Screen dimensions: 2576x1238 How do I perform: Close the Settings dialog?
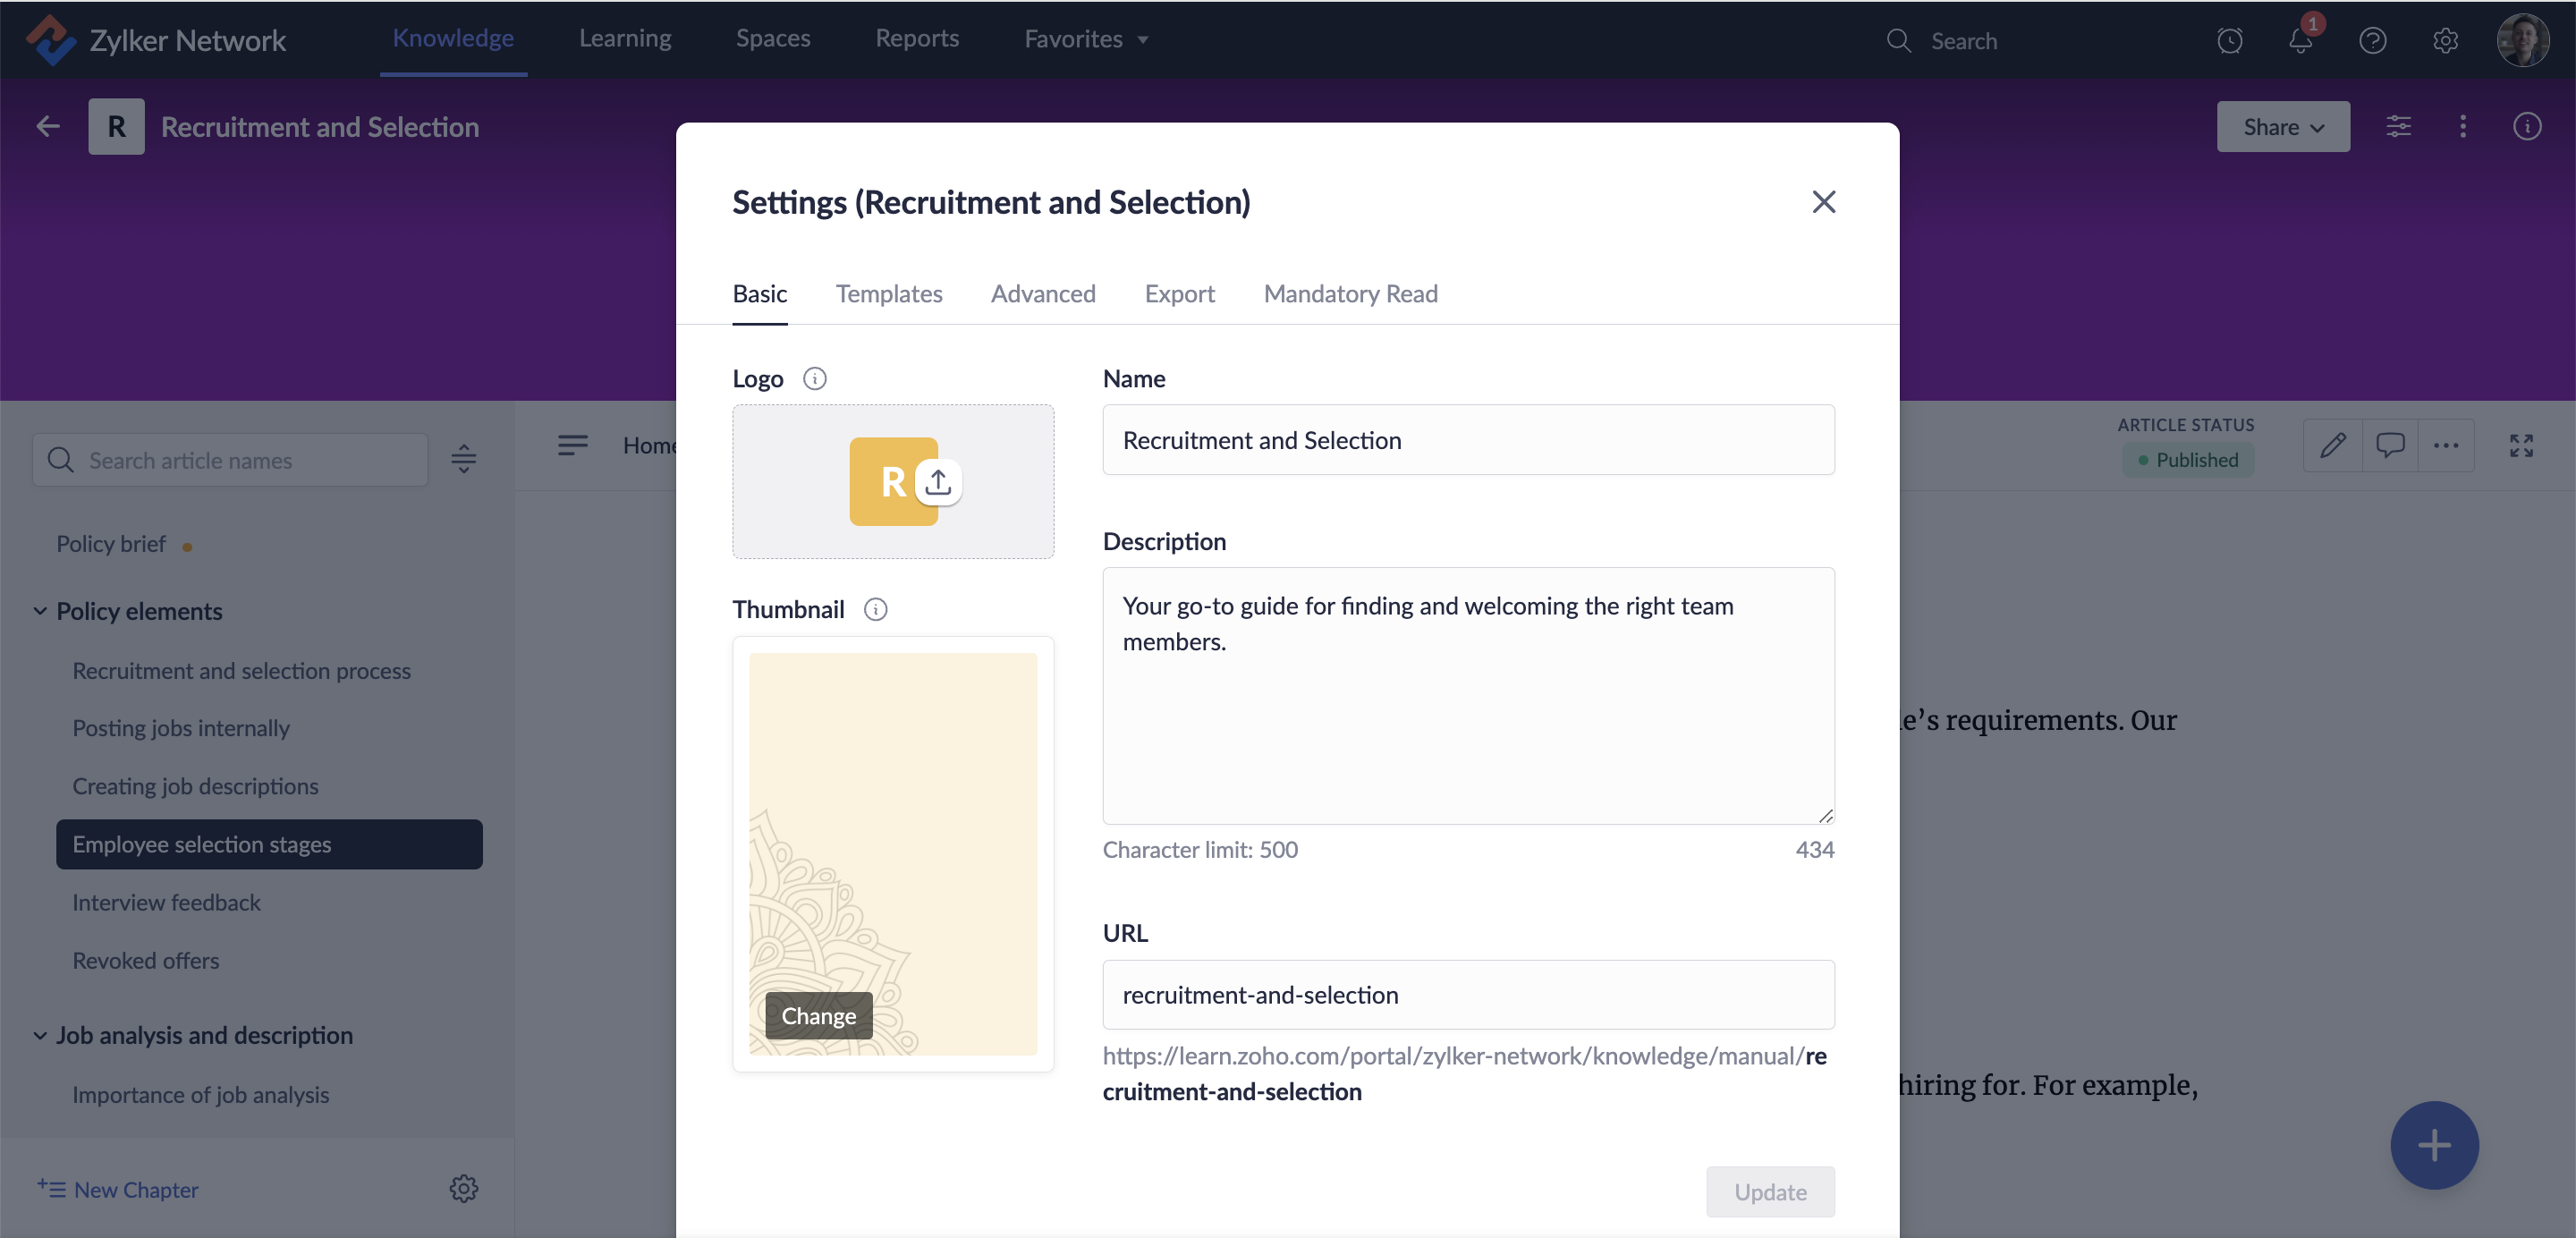1823,202
